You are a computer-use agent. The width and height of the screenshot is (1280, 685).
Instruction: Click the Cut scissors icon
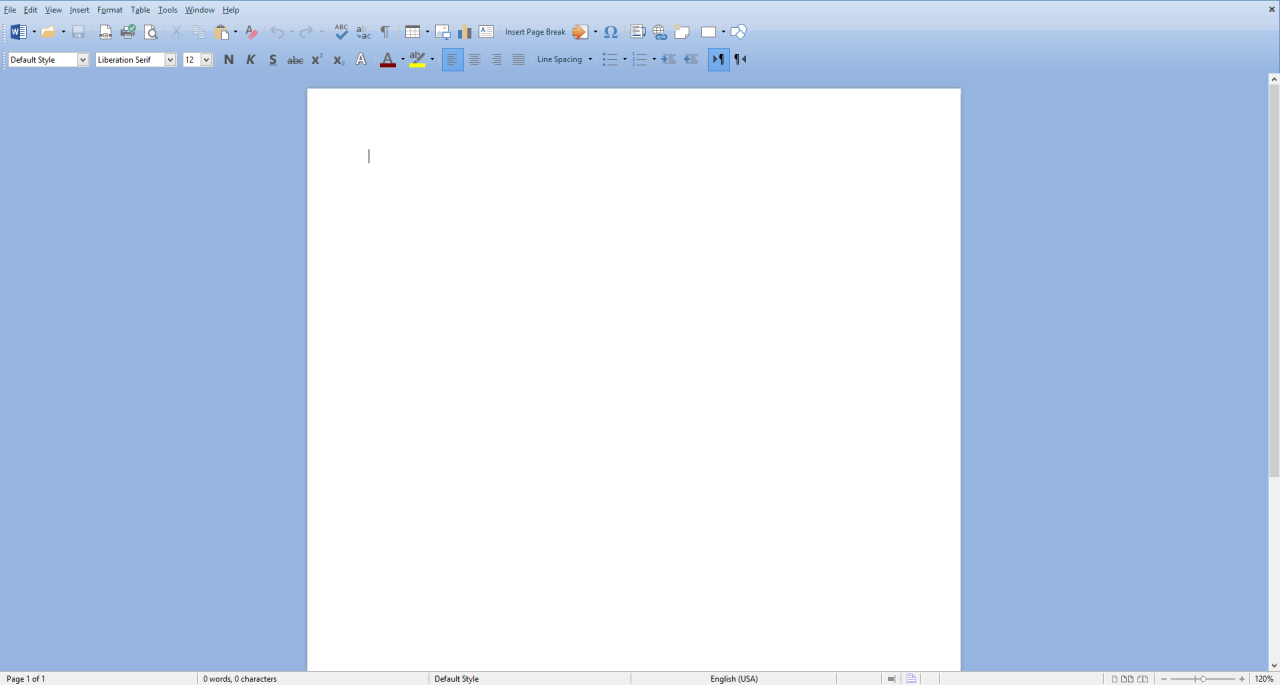(x=177, y=32)
